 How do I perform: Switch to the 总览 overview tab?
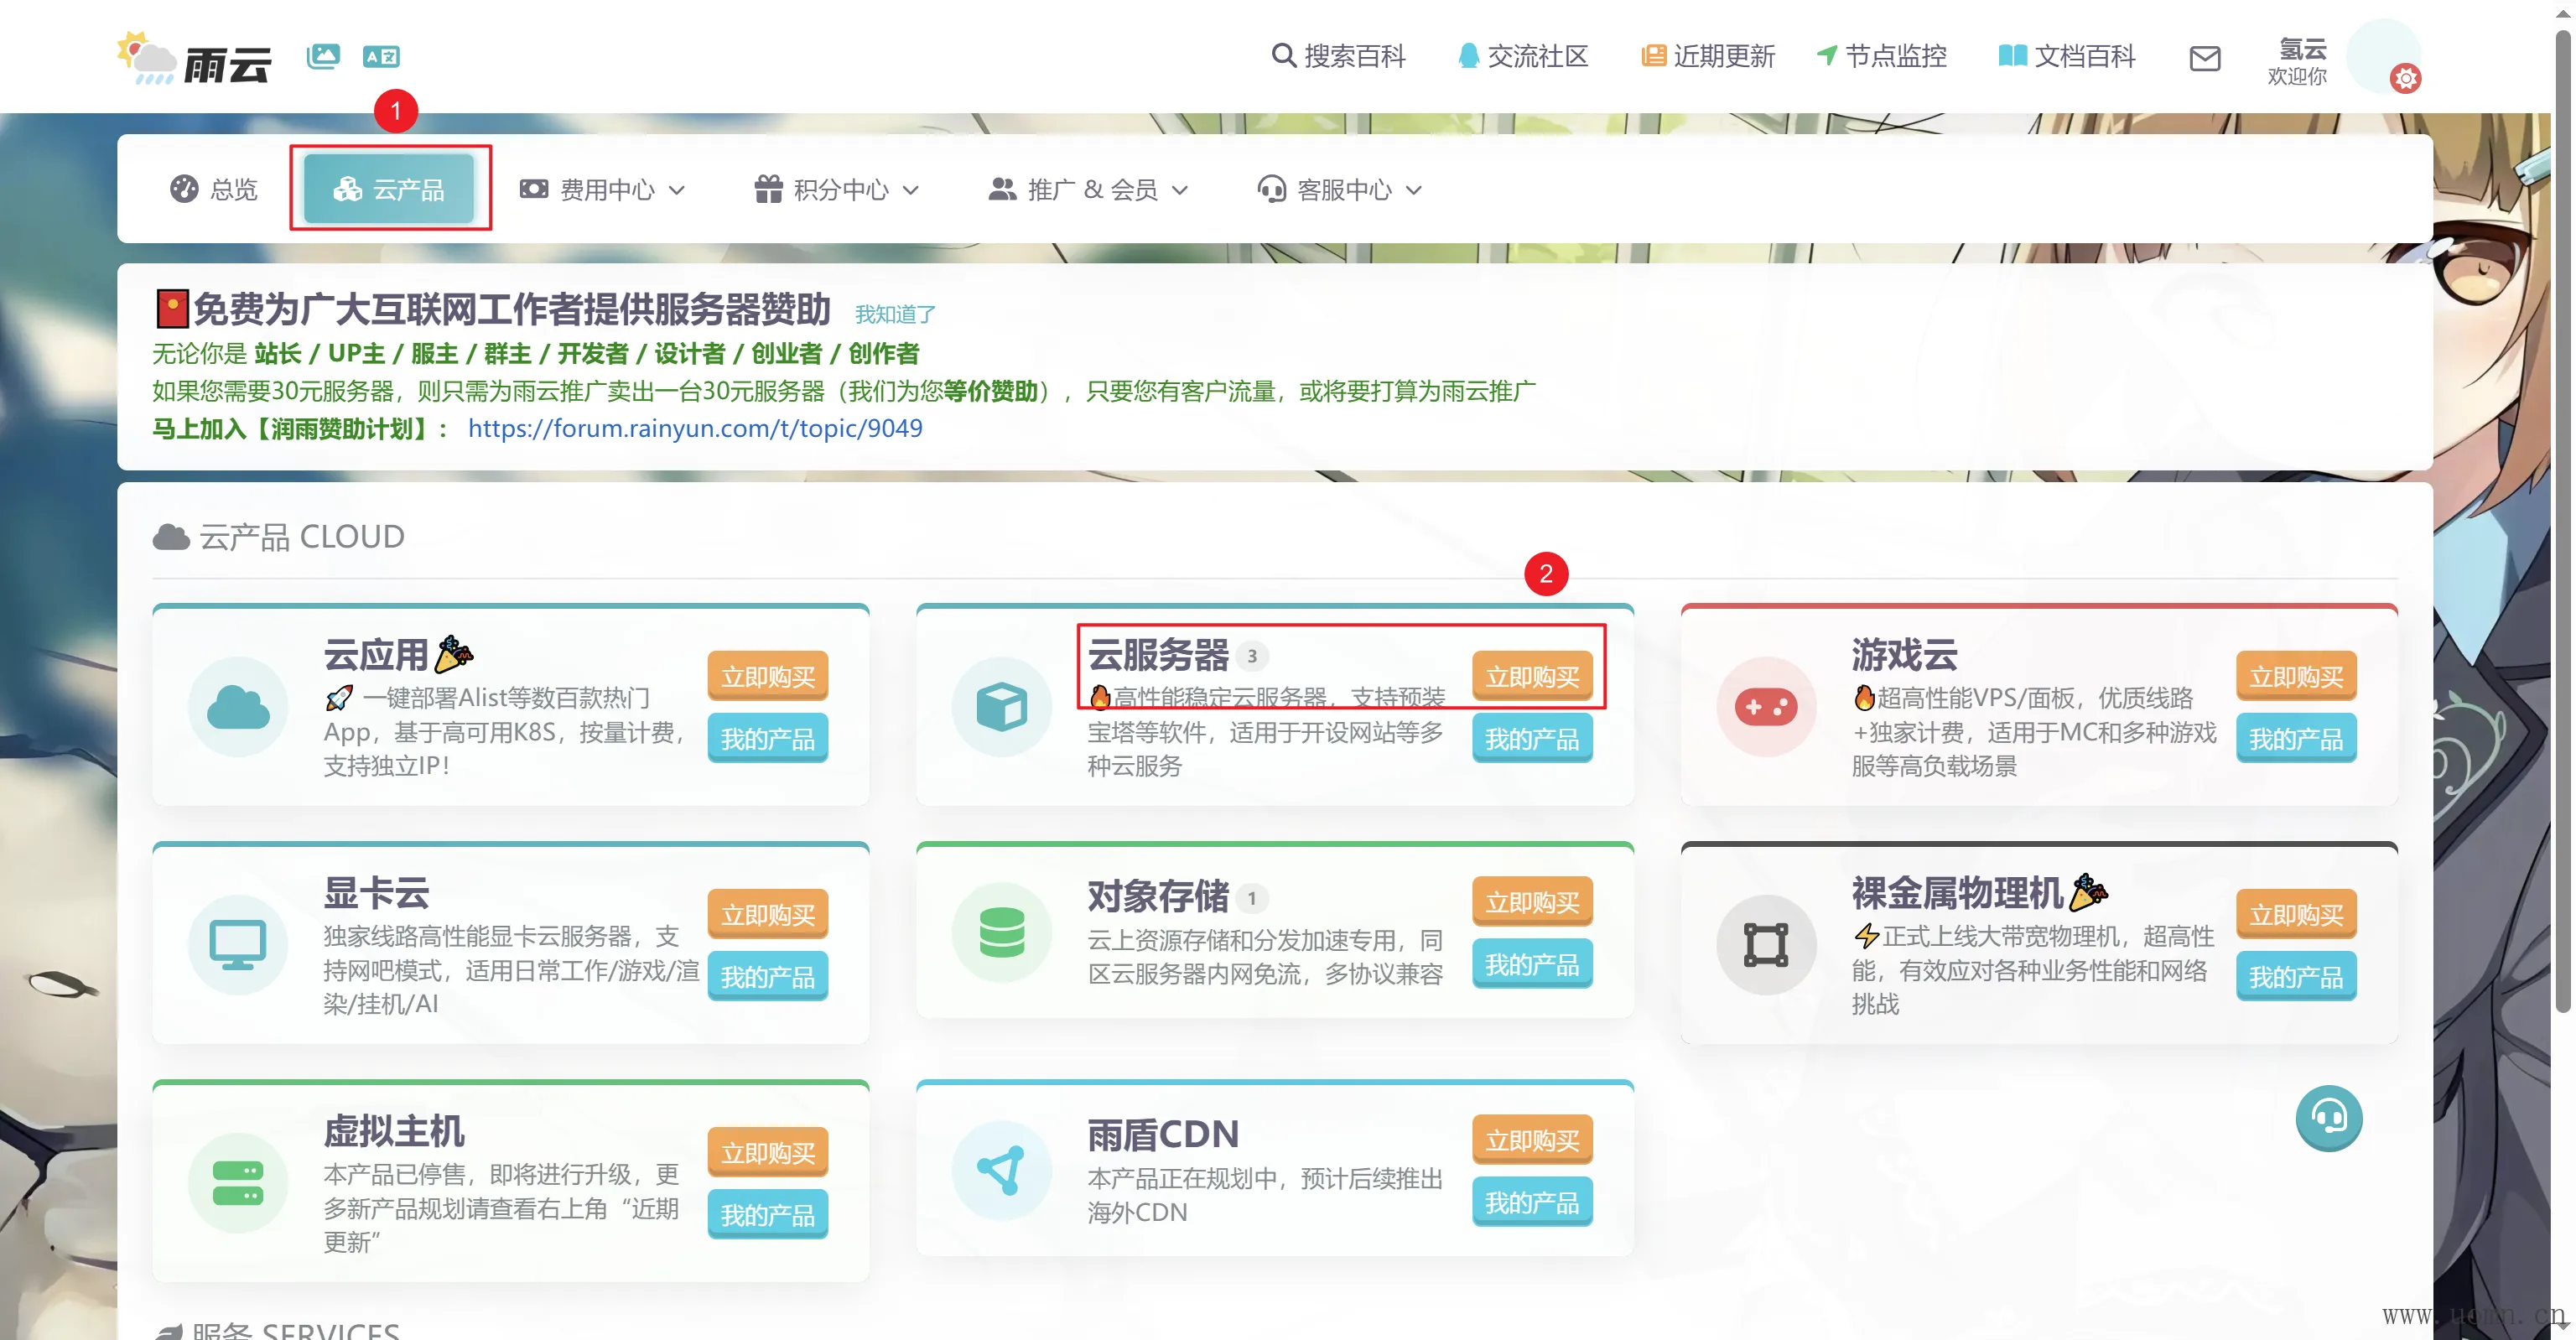(x=214, y=189)
